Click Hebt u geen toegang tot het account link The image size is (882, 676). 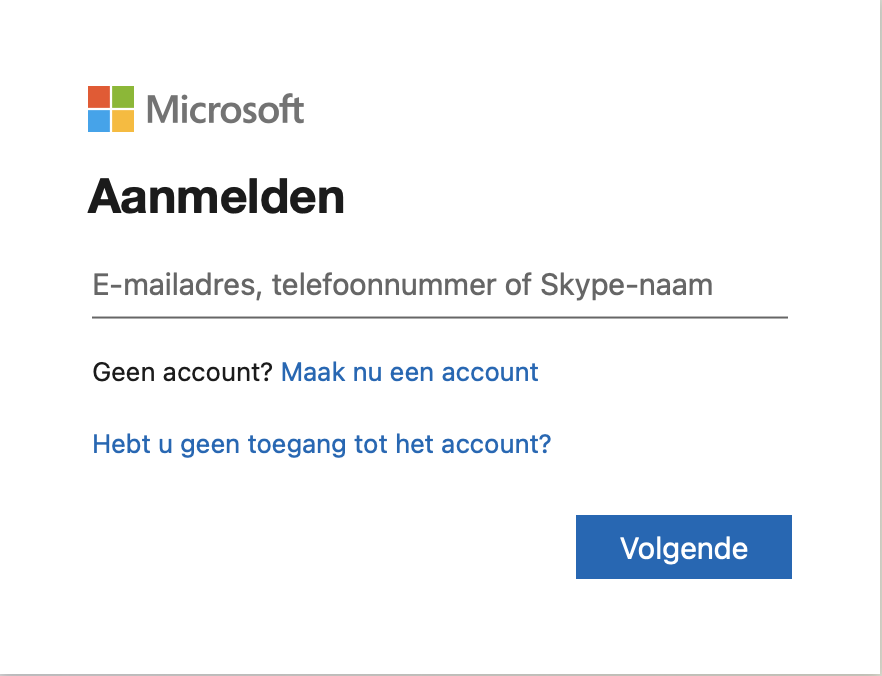[320, 444]
